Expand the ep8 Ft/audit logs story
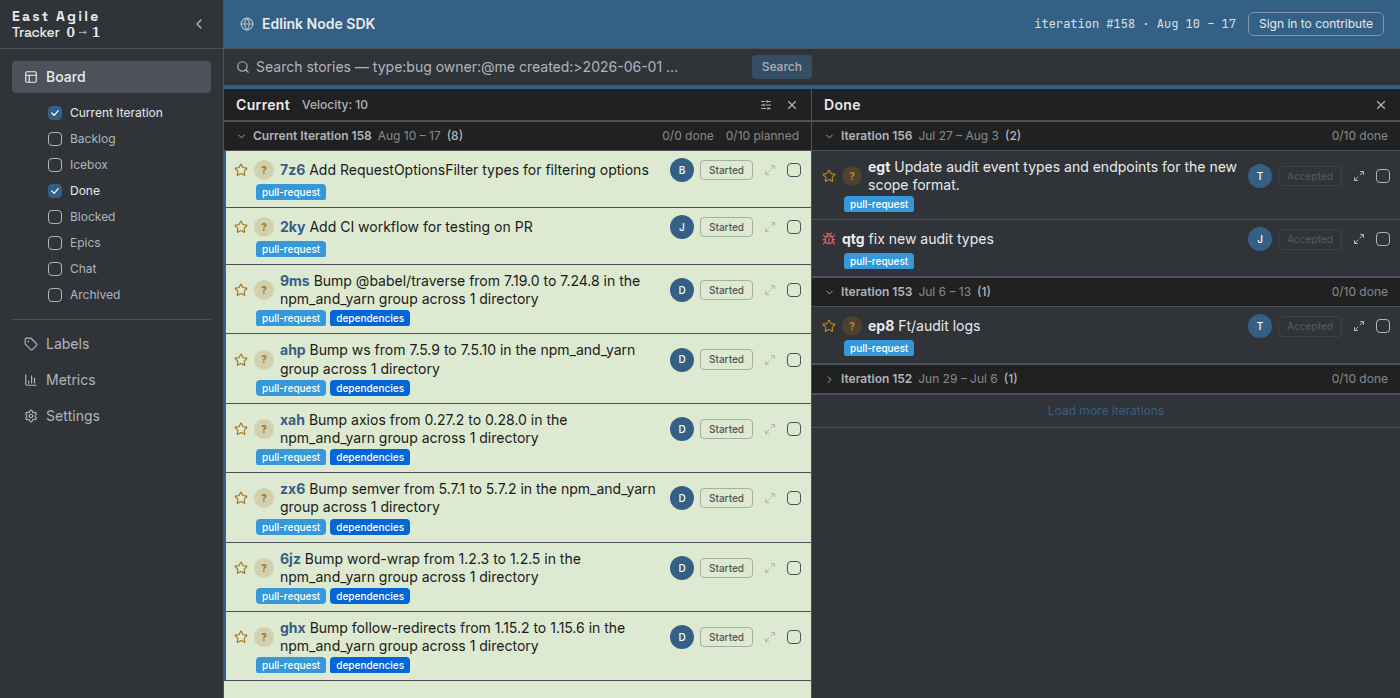This screenshot has height=698, width=1400. point(1359,326)
